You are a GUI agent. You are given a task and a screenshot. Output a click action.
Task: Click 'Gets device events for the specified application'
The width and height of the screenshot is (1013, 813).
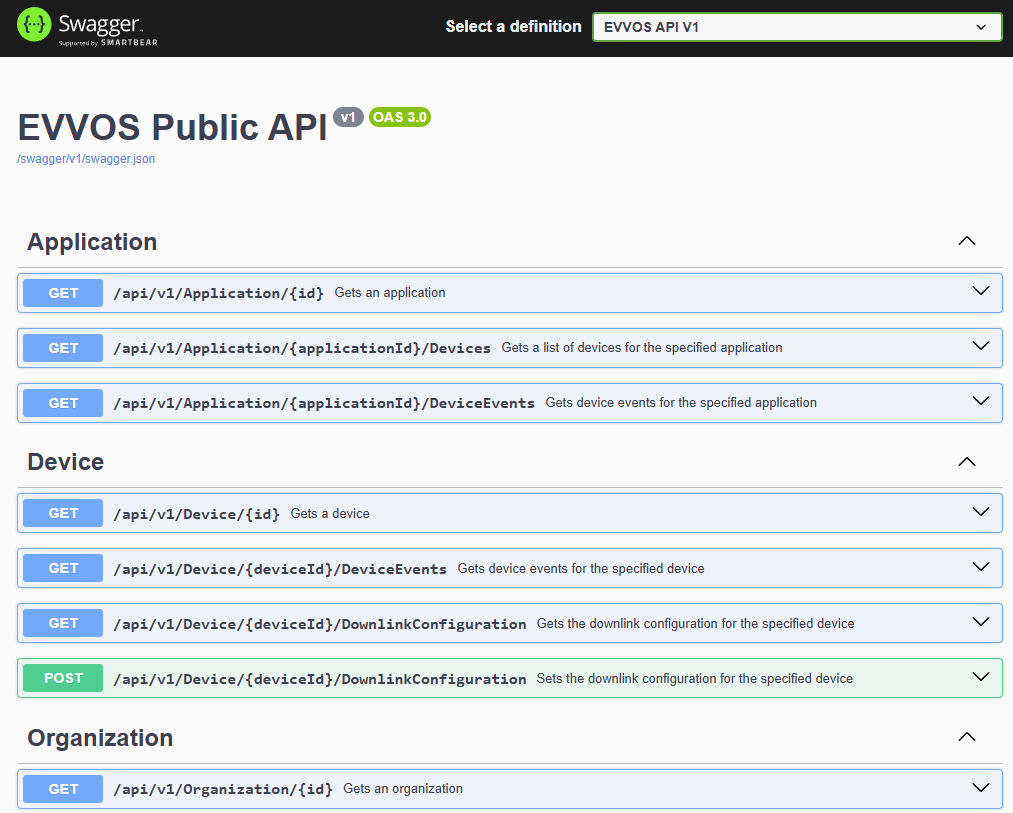point(681,403)
